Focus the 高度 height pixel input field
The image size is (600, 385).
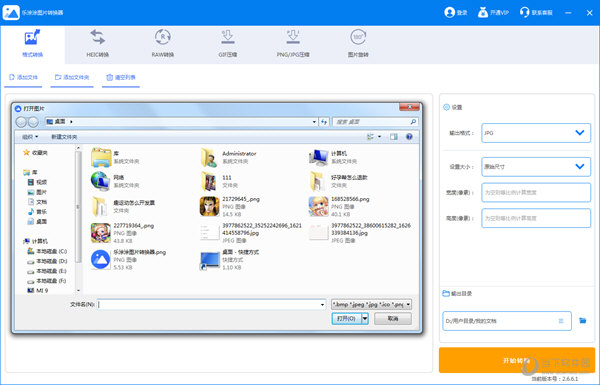coord(536,218)
